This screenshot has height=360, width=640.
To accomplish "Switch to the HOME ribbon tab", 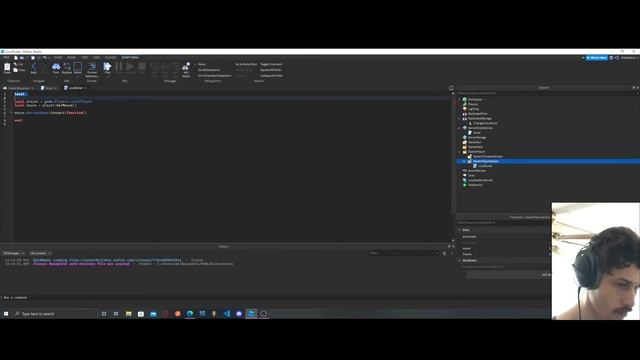I will 58,58.
